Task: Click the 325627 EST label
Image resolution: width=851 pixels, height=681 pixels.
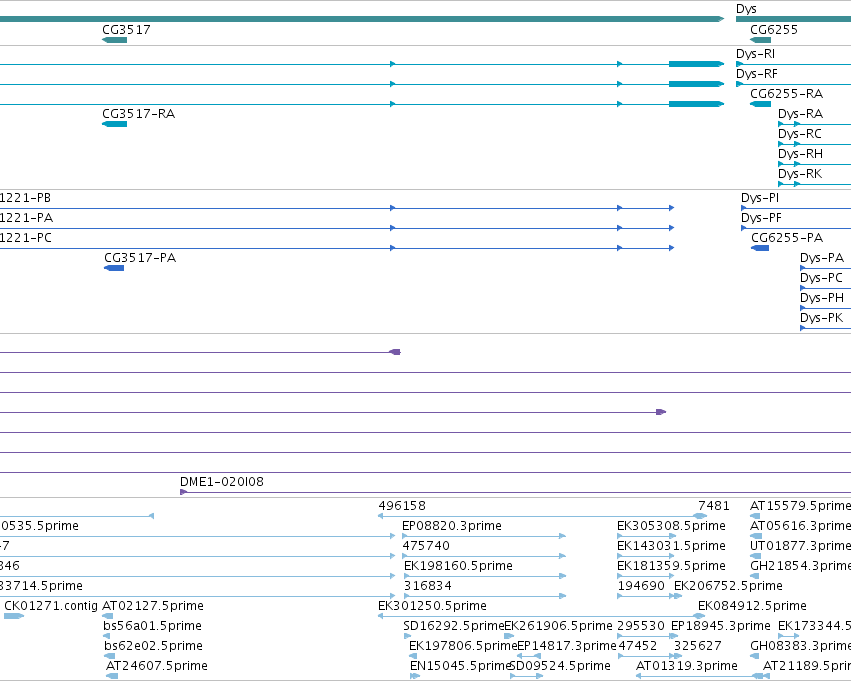Action: pos(698,646)
